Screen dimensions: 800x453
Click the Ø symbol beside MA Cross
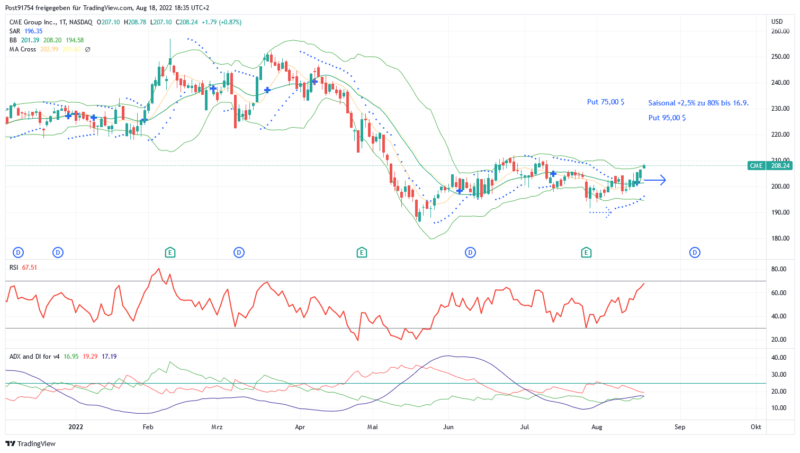tap(88, 49)
